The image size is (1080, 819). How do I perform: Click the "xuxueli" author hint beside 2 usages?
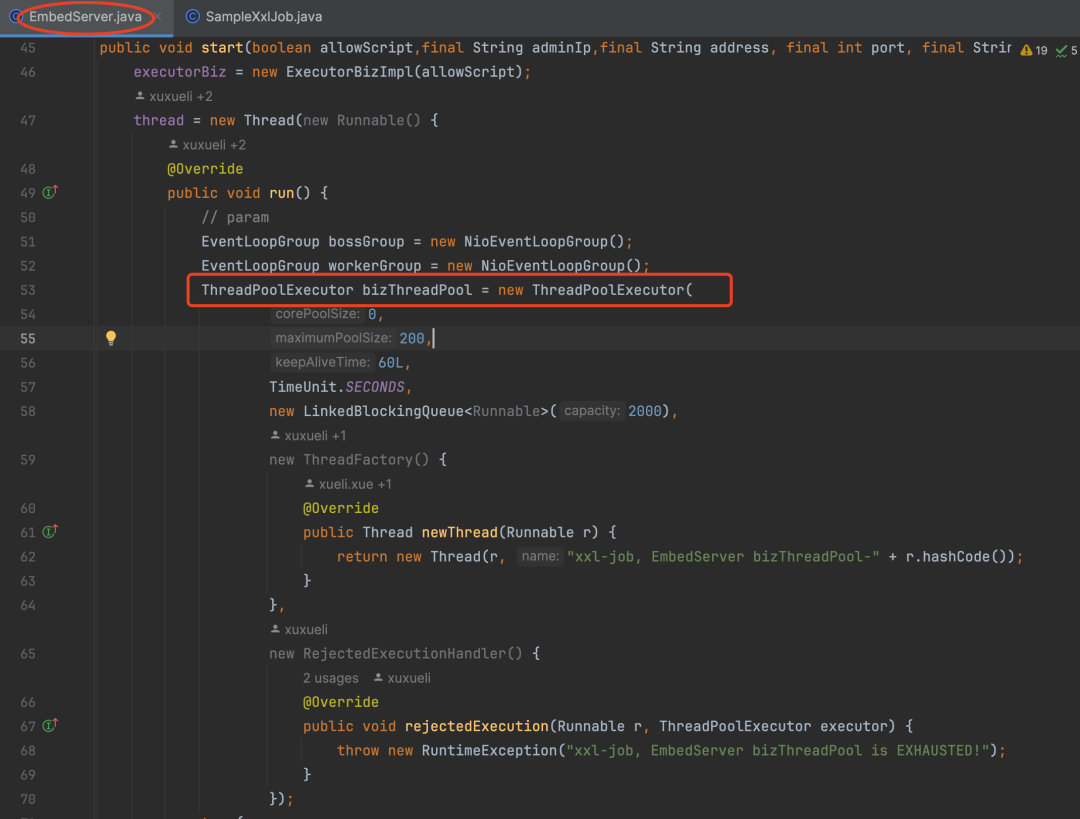402,678
